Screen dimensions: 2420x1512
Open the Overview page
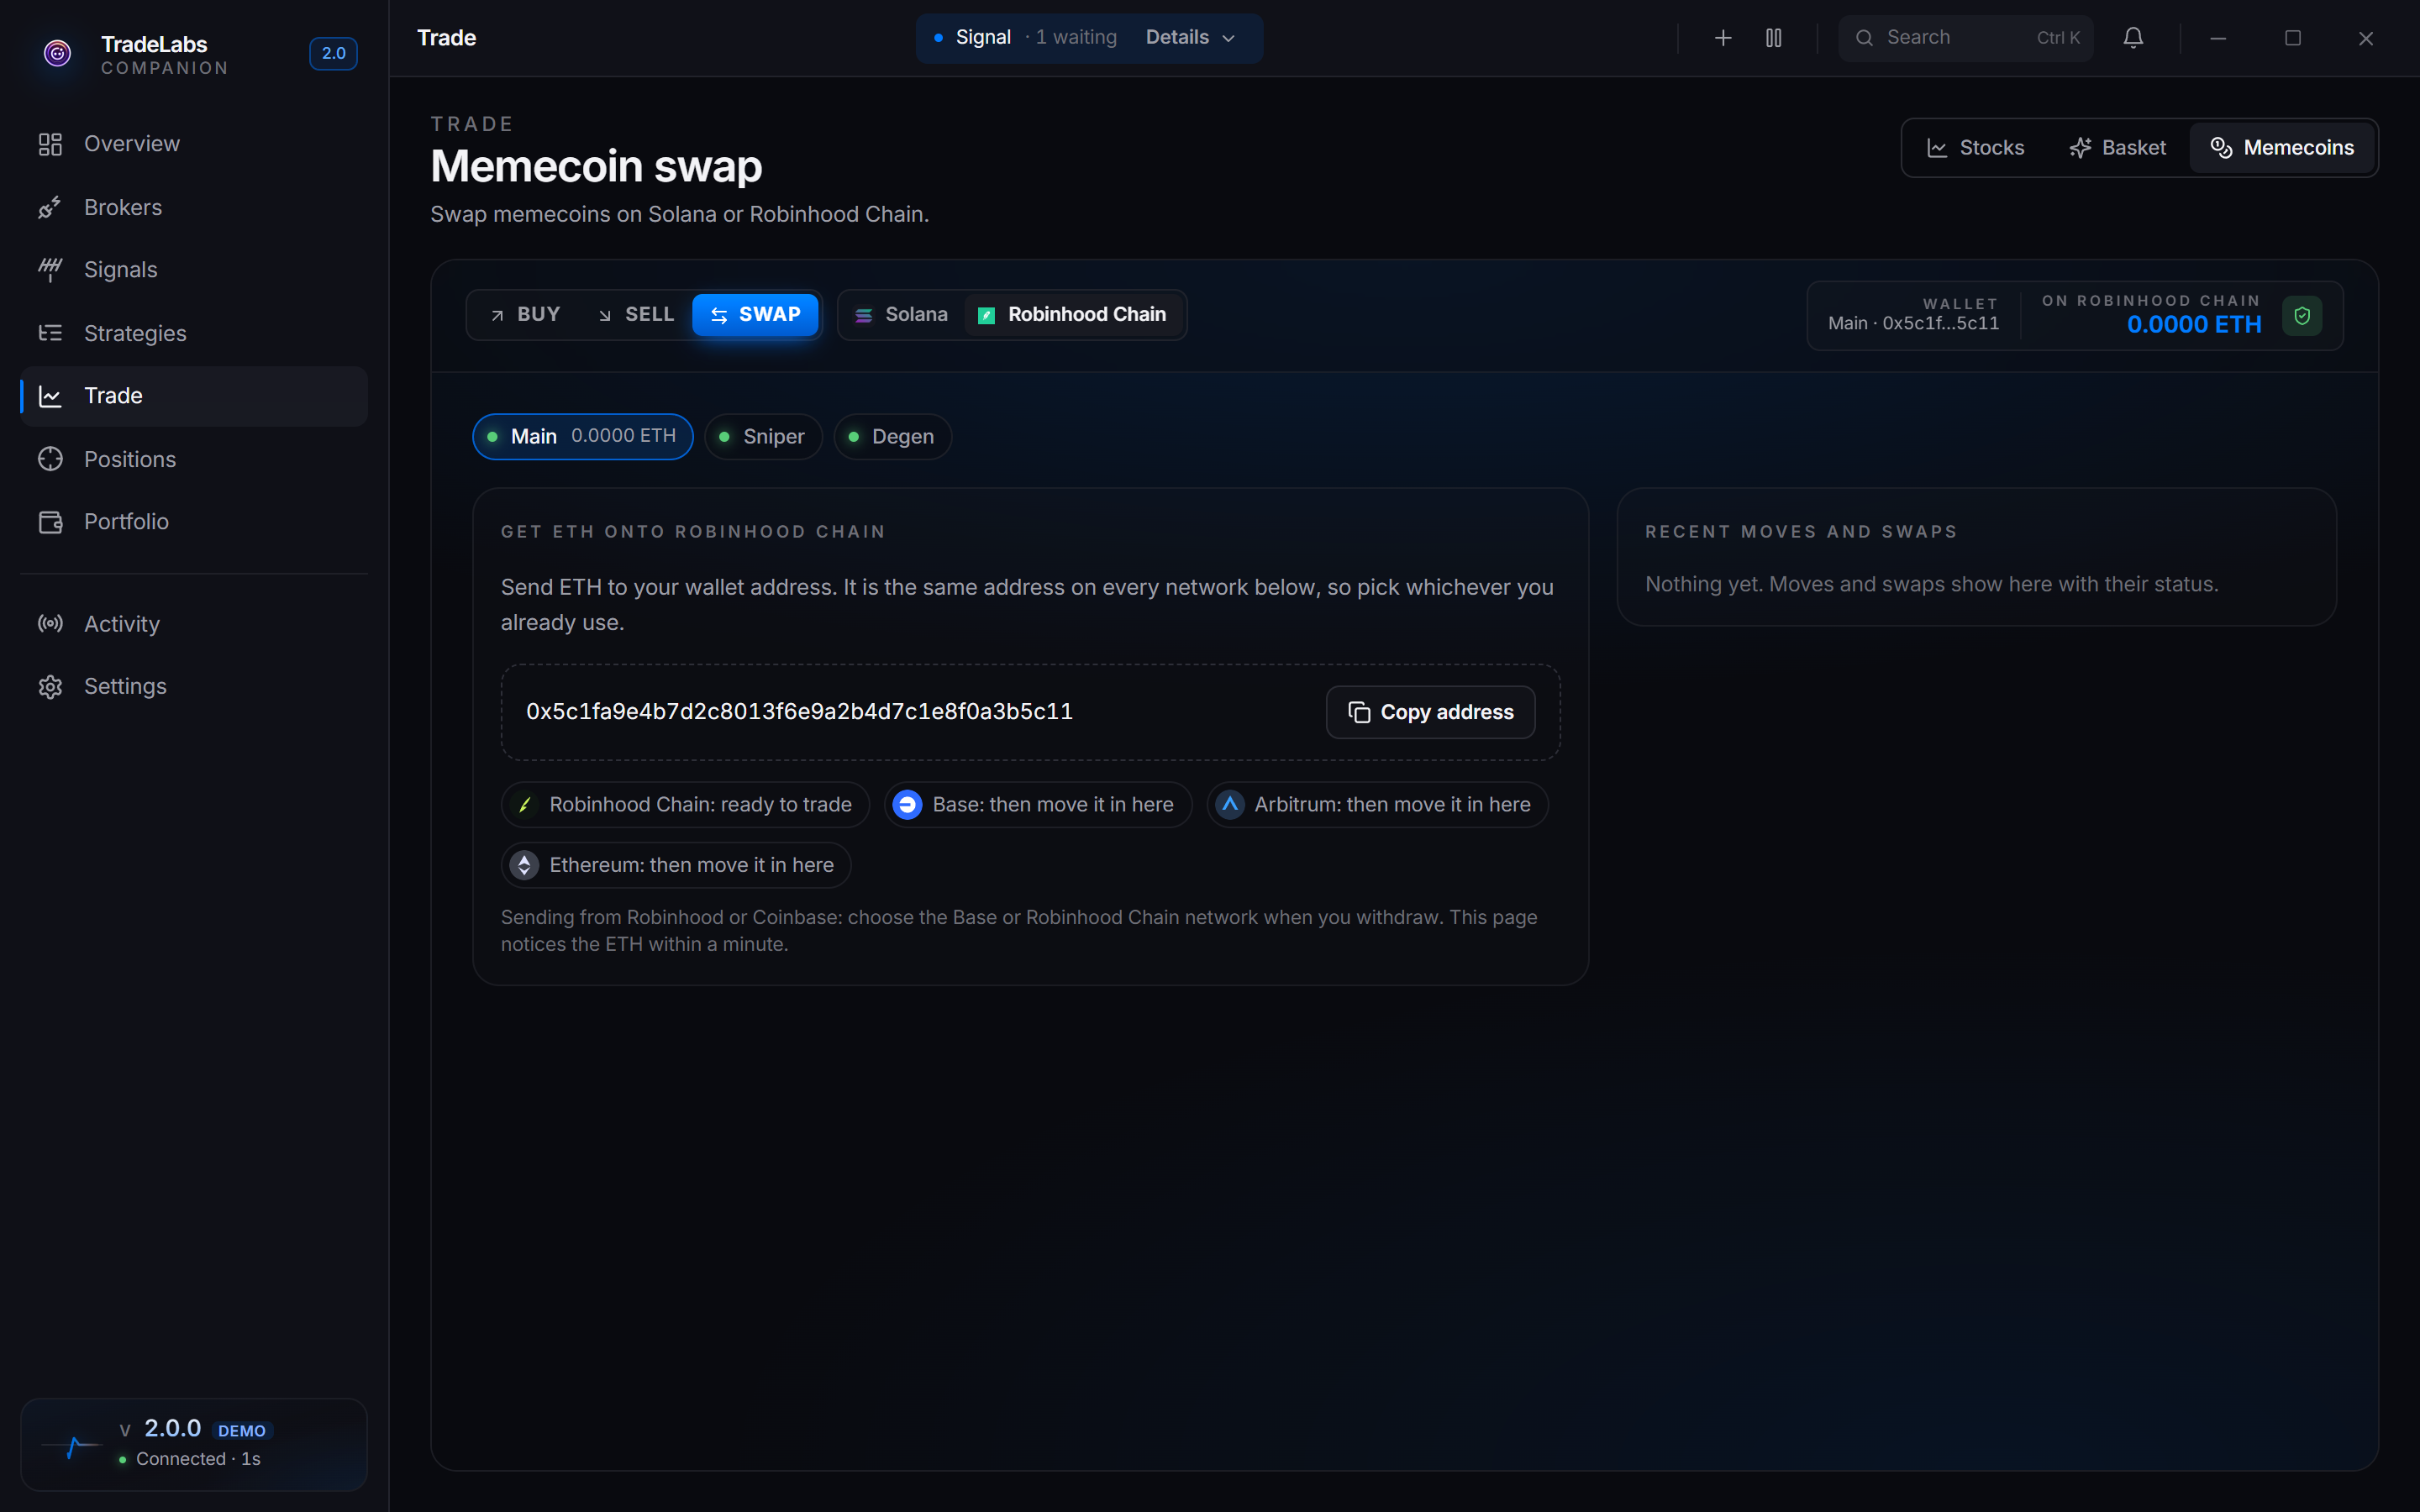point(194,144)
